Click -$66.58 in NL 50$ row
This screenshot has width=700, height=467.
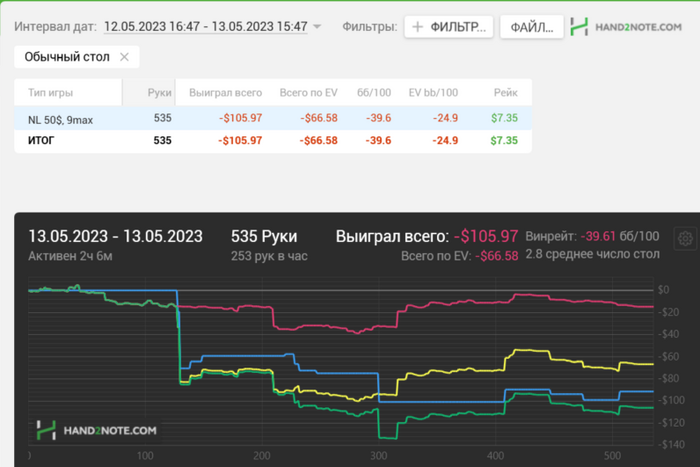[x=319, y=118]
